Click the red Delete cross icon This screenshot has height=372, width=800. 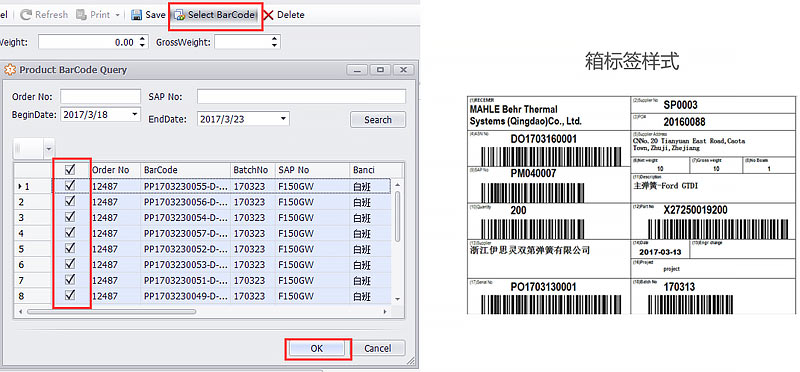click(x=268, y=15)
